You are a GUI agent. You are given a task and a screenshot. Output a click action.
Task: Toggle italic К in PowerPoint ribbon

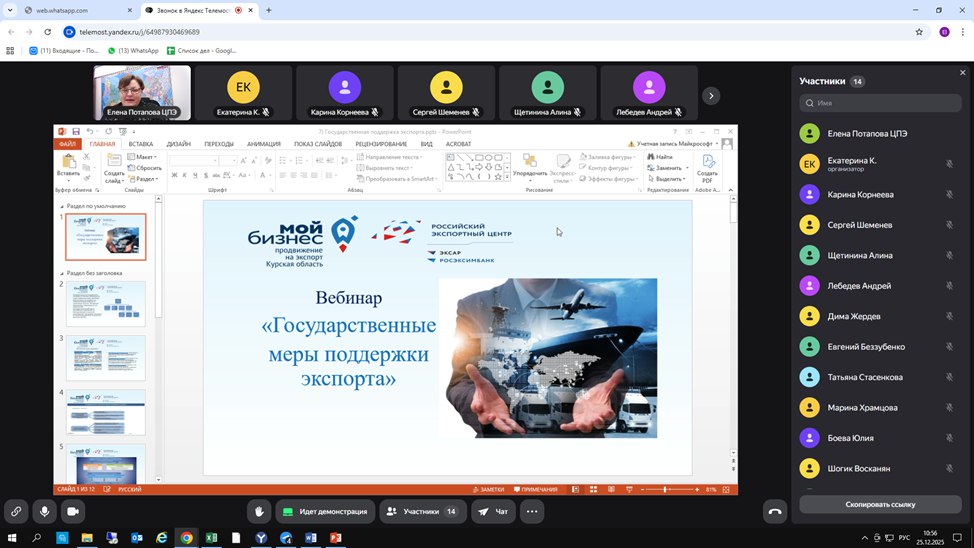point(184,176)
